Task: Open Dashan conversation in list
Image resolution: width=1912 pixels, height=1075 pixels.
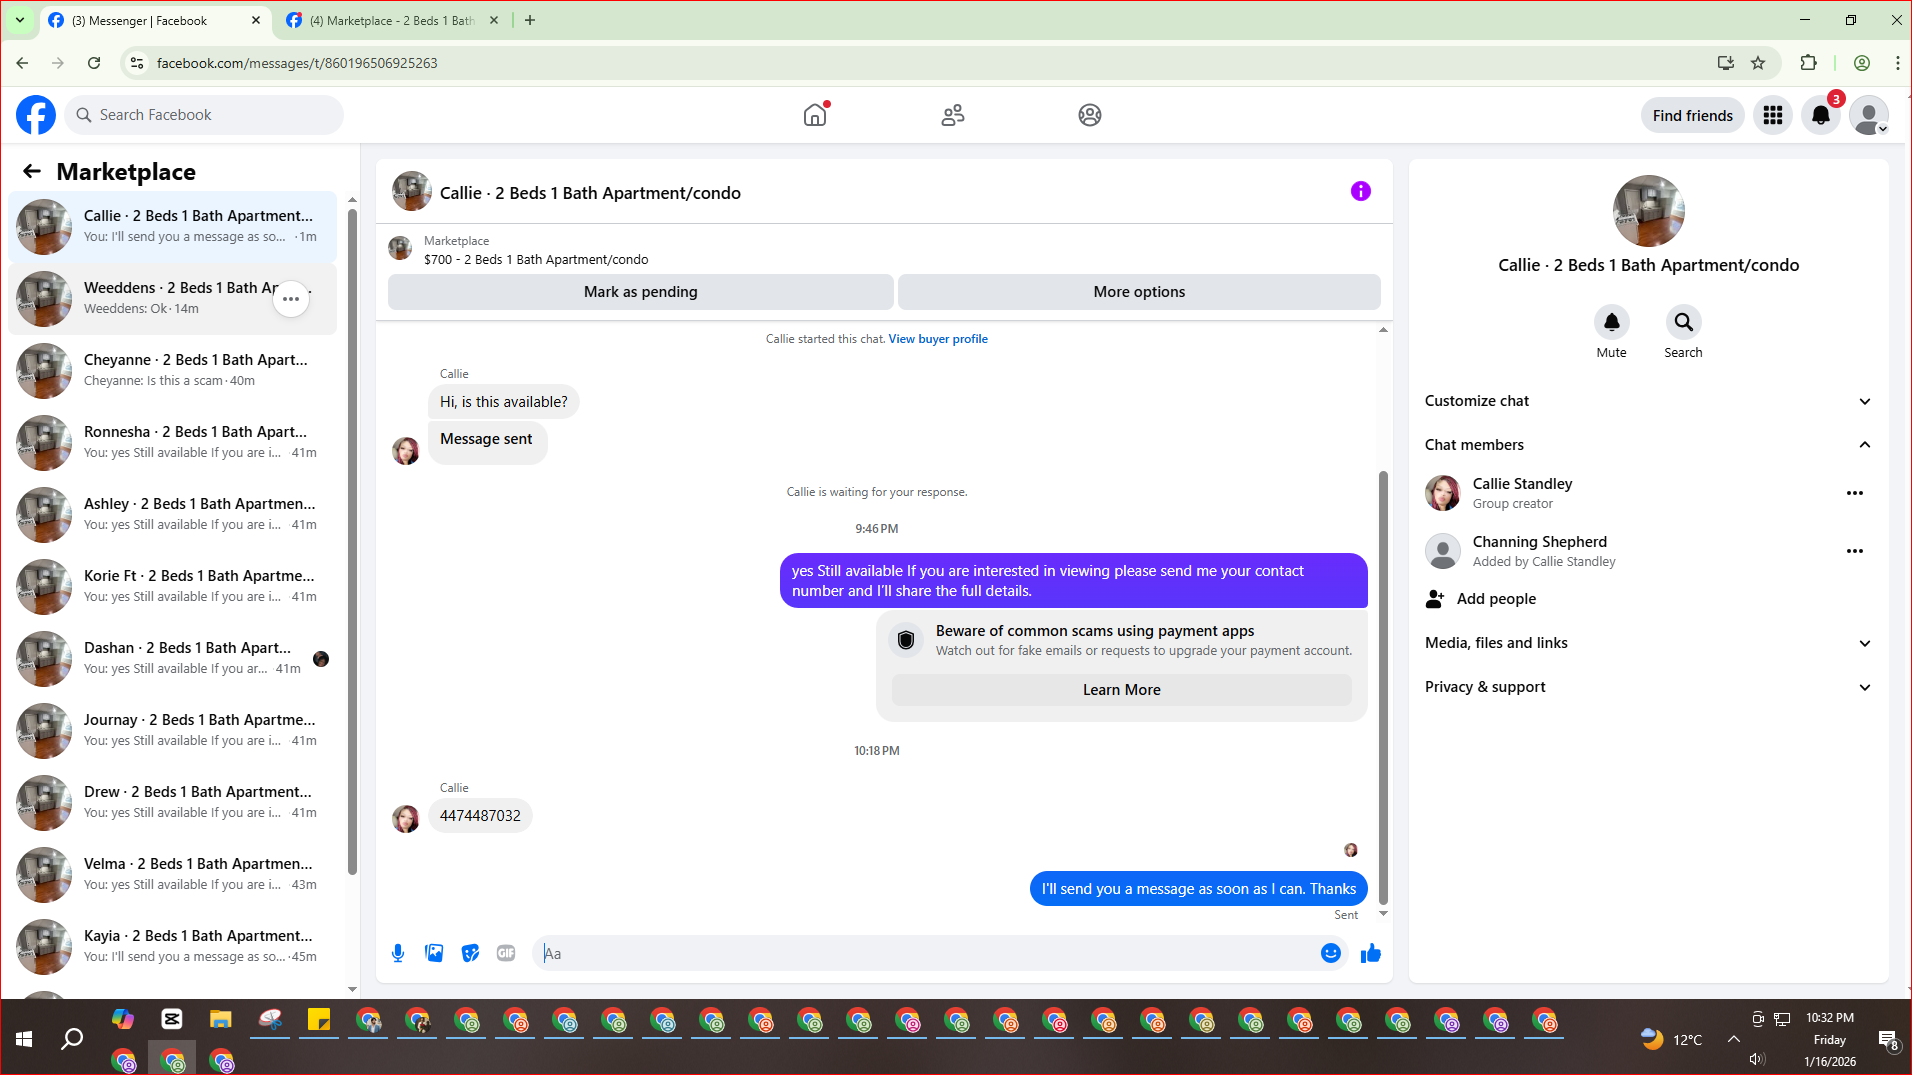Action: (172, 659)
